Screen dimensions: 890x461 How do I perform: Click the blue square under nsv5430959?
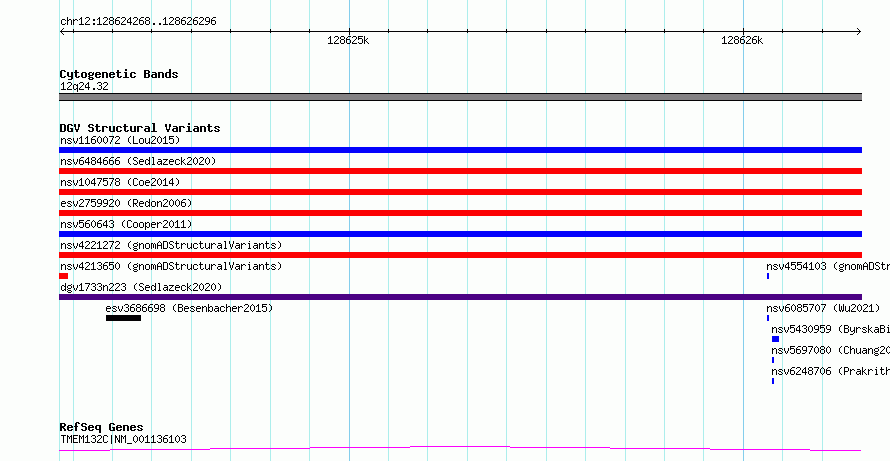pyautogui.click(x=775, y=339)
